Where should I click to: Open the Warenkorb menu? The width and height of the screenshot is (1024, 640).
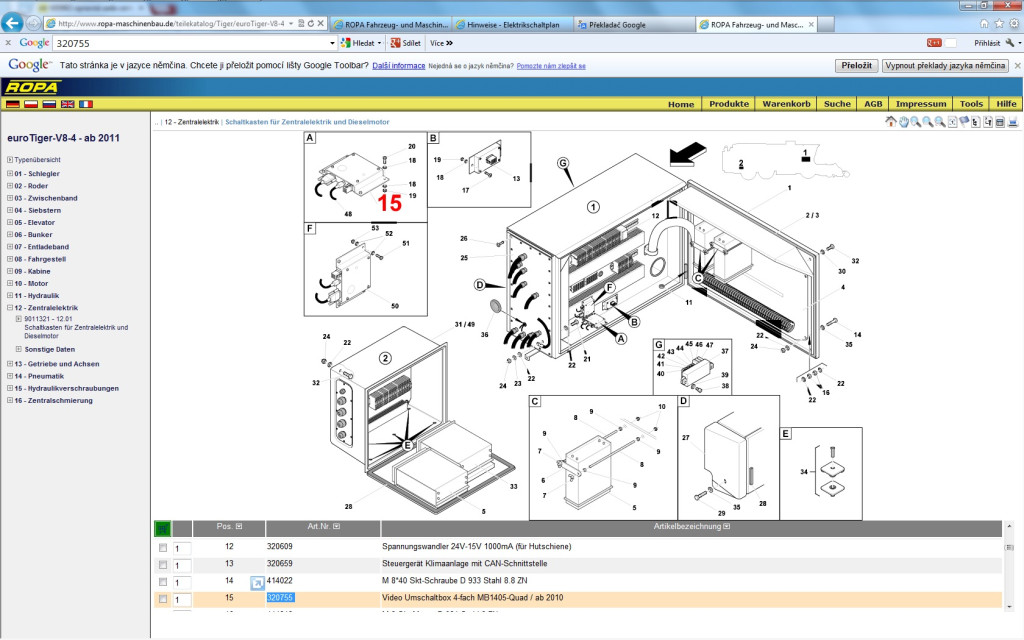786,104
